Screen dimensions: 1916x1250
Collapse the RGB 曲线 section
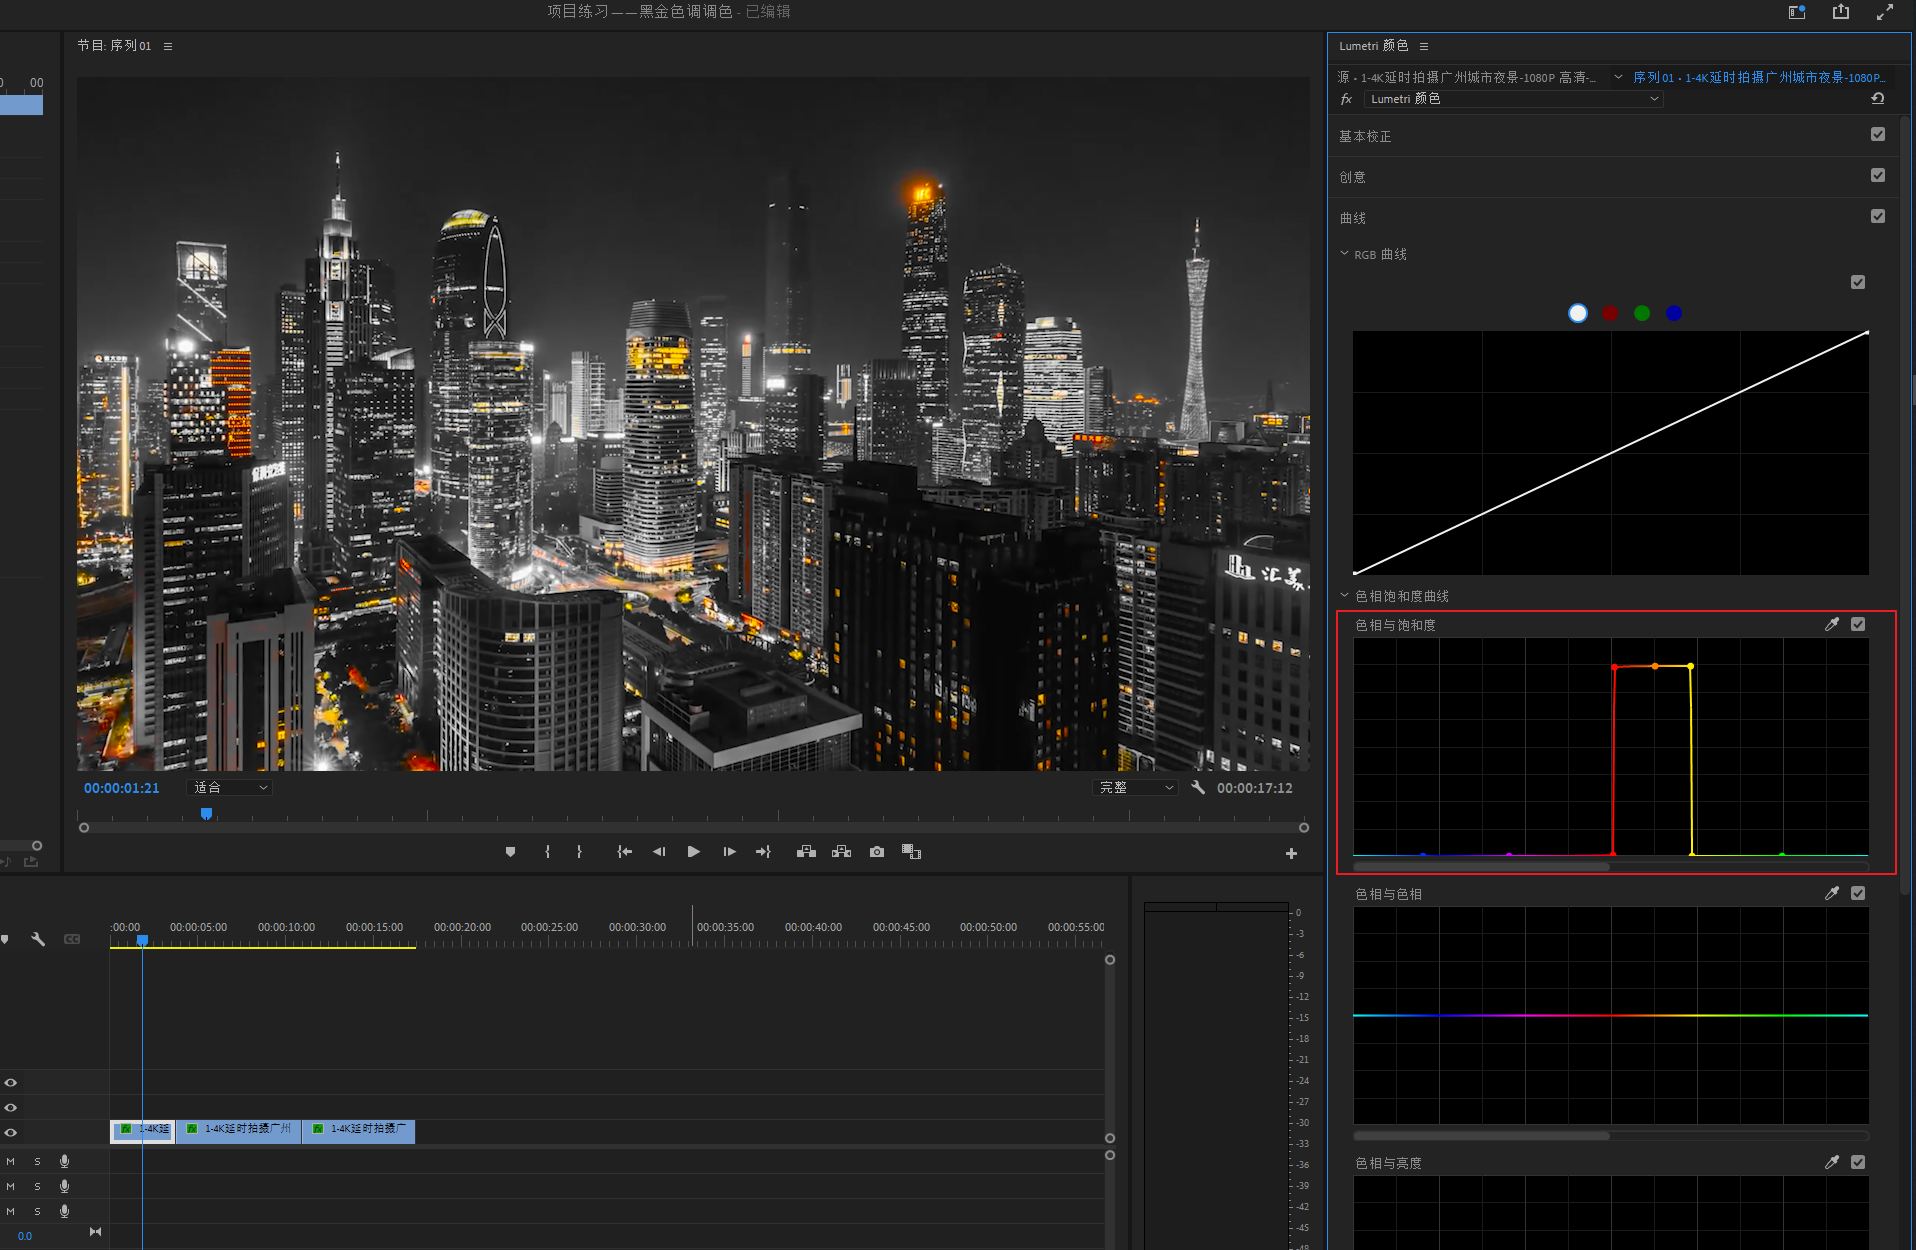coord(1344,254)
